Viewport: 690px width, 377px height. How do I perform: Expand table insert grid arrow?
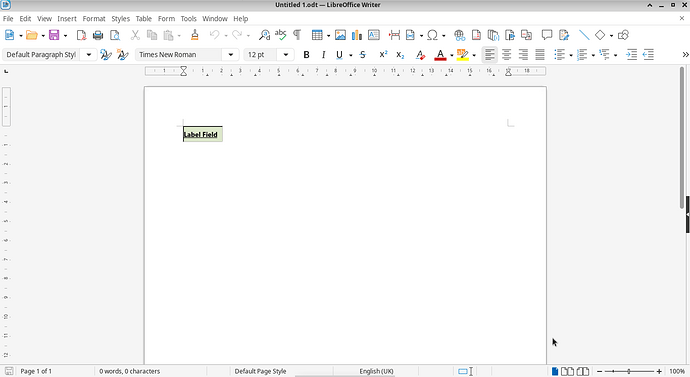click(328, 36)
